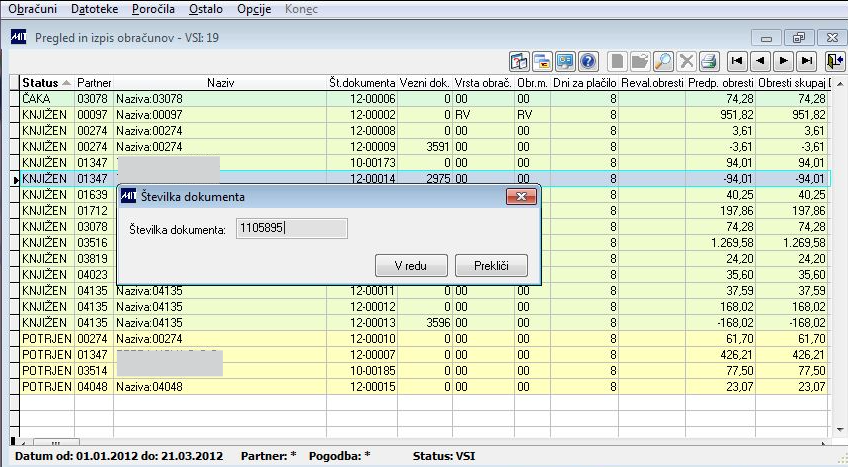Image resolution: width=848 pixels, height=467 pixels.
Task: Close the Številka dokumenta dialog
Action: [x=520, y=197]
